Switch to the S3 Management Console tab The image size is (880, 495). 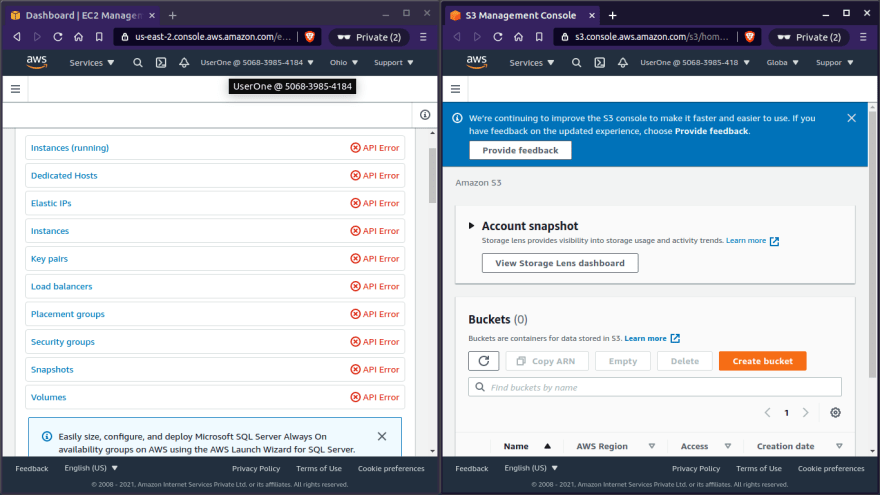coord(522,15)
